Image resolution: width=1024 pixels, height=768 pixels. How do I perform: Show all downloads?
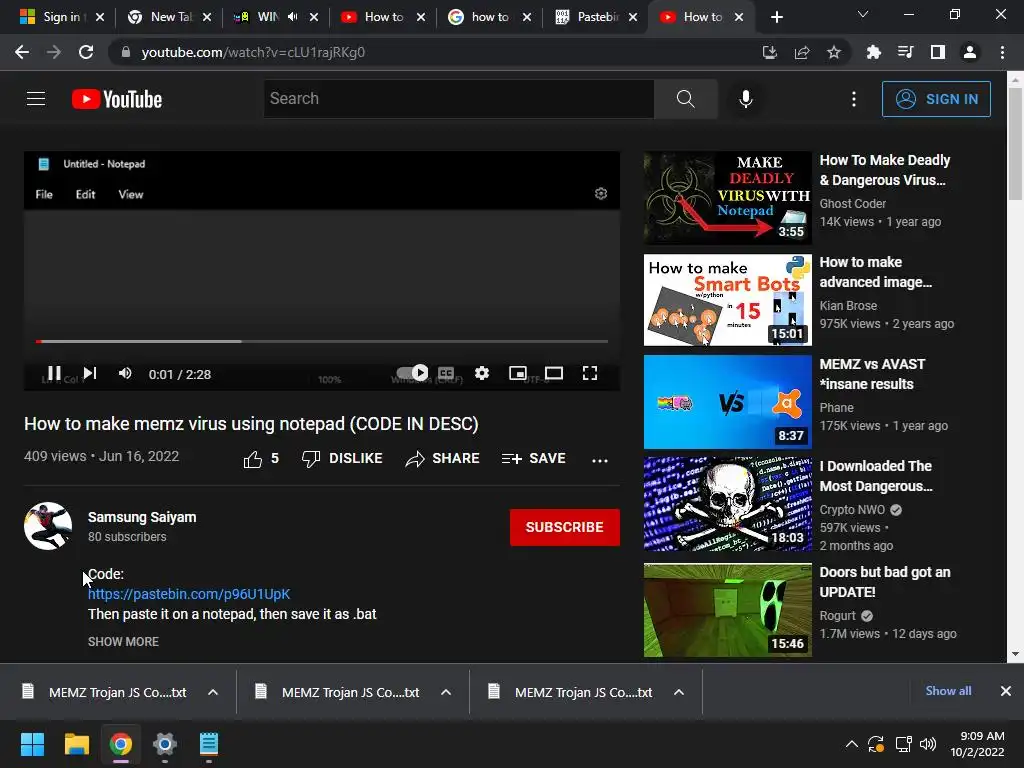pyautogui.click(x=948, y=691)
